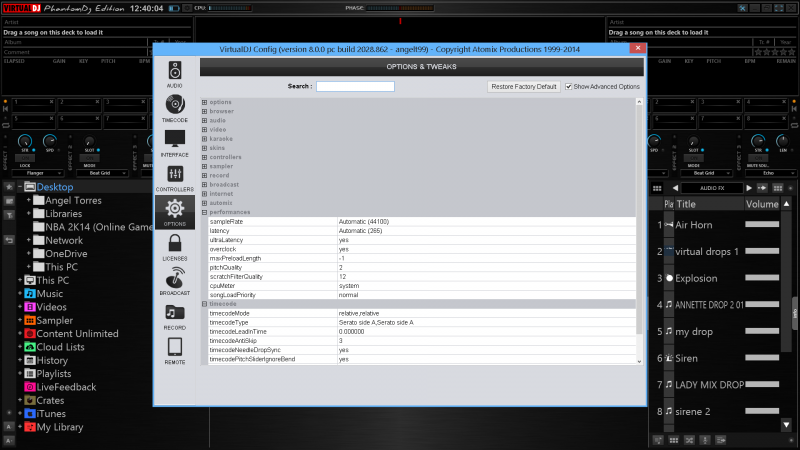Open Content Unlimited in browser tree

pyautogui.click(x=77, y=334)
